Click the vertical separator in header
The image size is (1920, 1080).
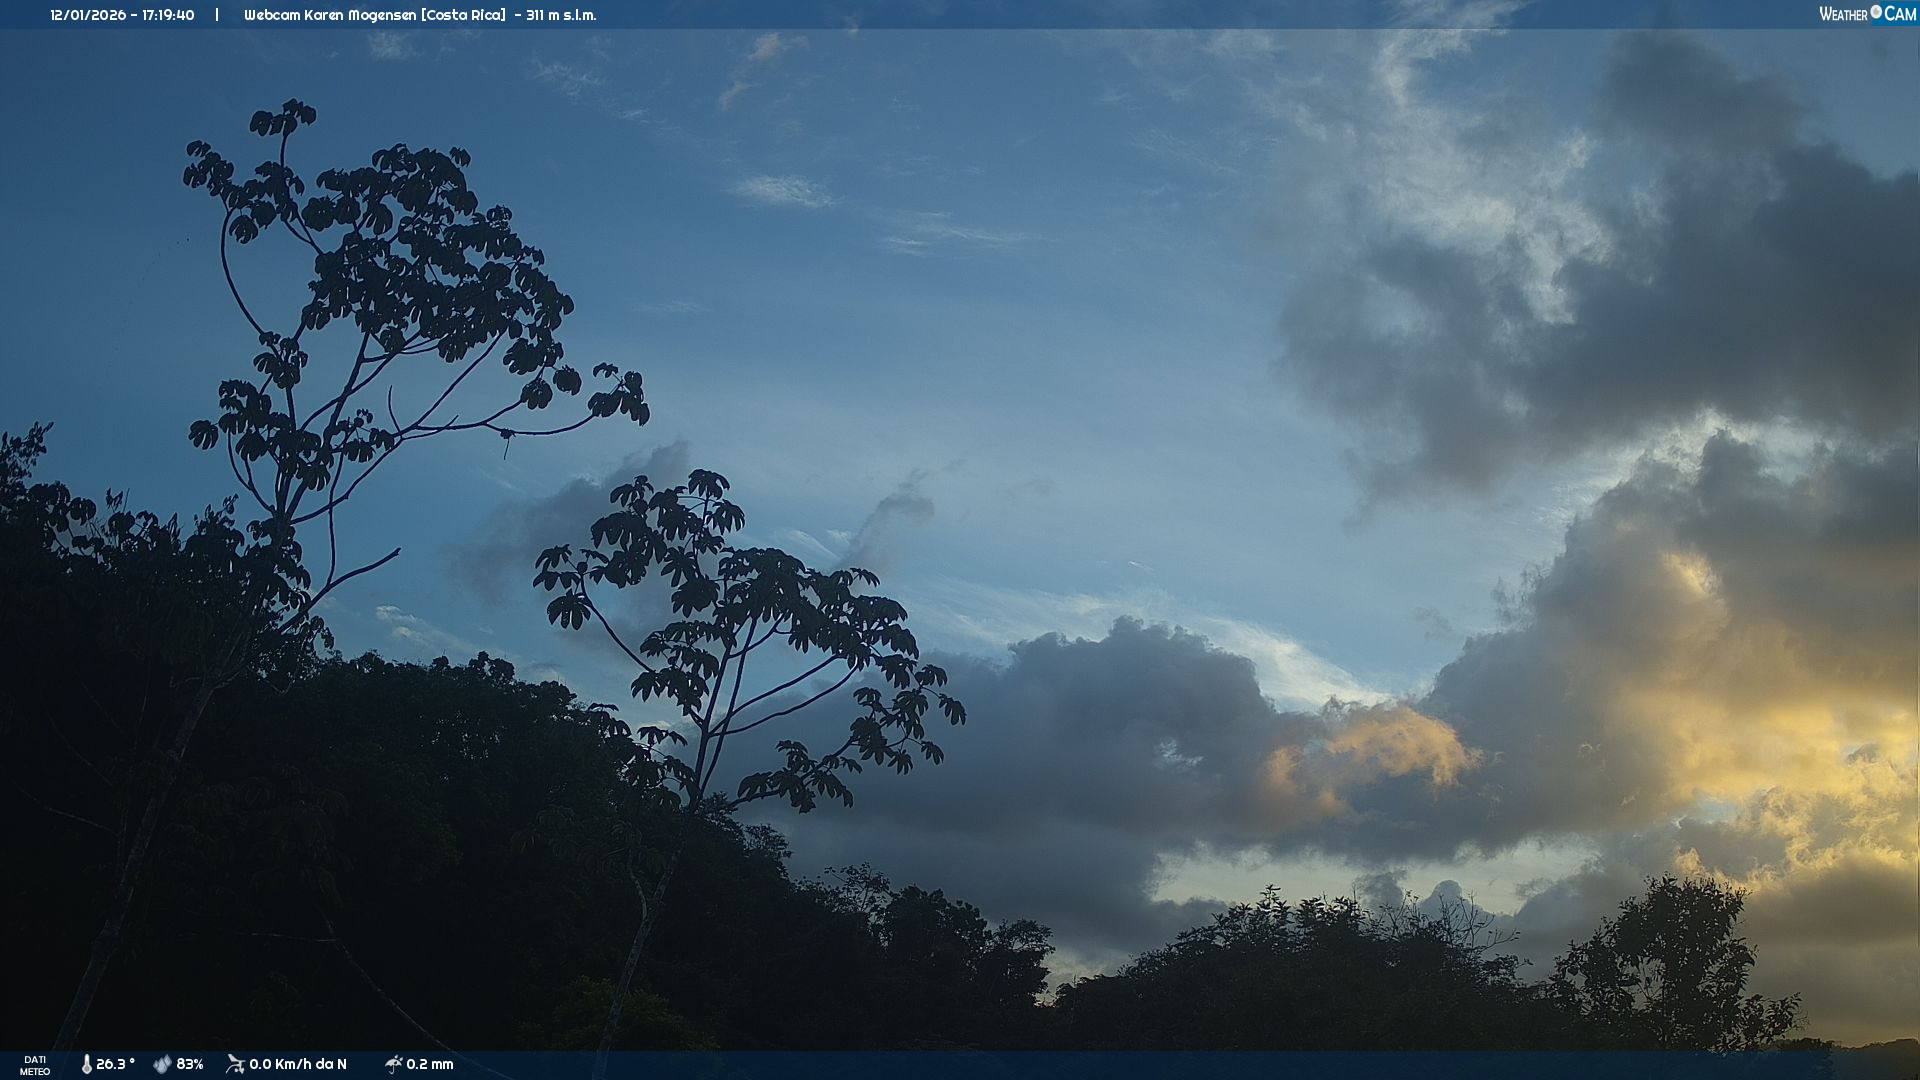pos(217,15)
